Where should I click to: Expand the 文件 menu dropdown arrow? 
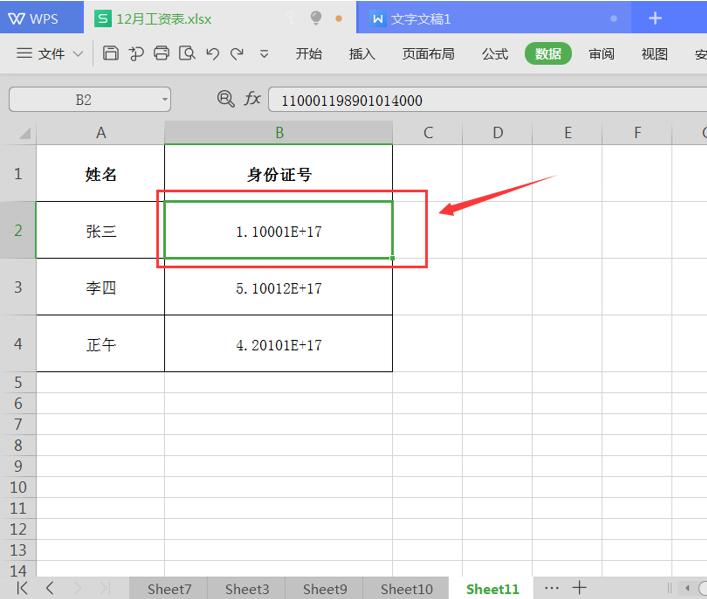point(78,54)
